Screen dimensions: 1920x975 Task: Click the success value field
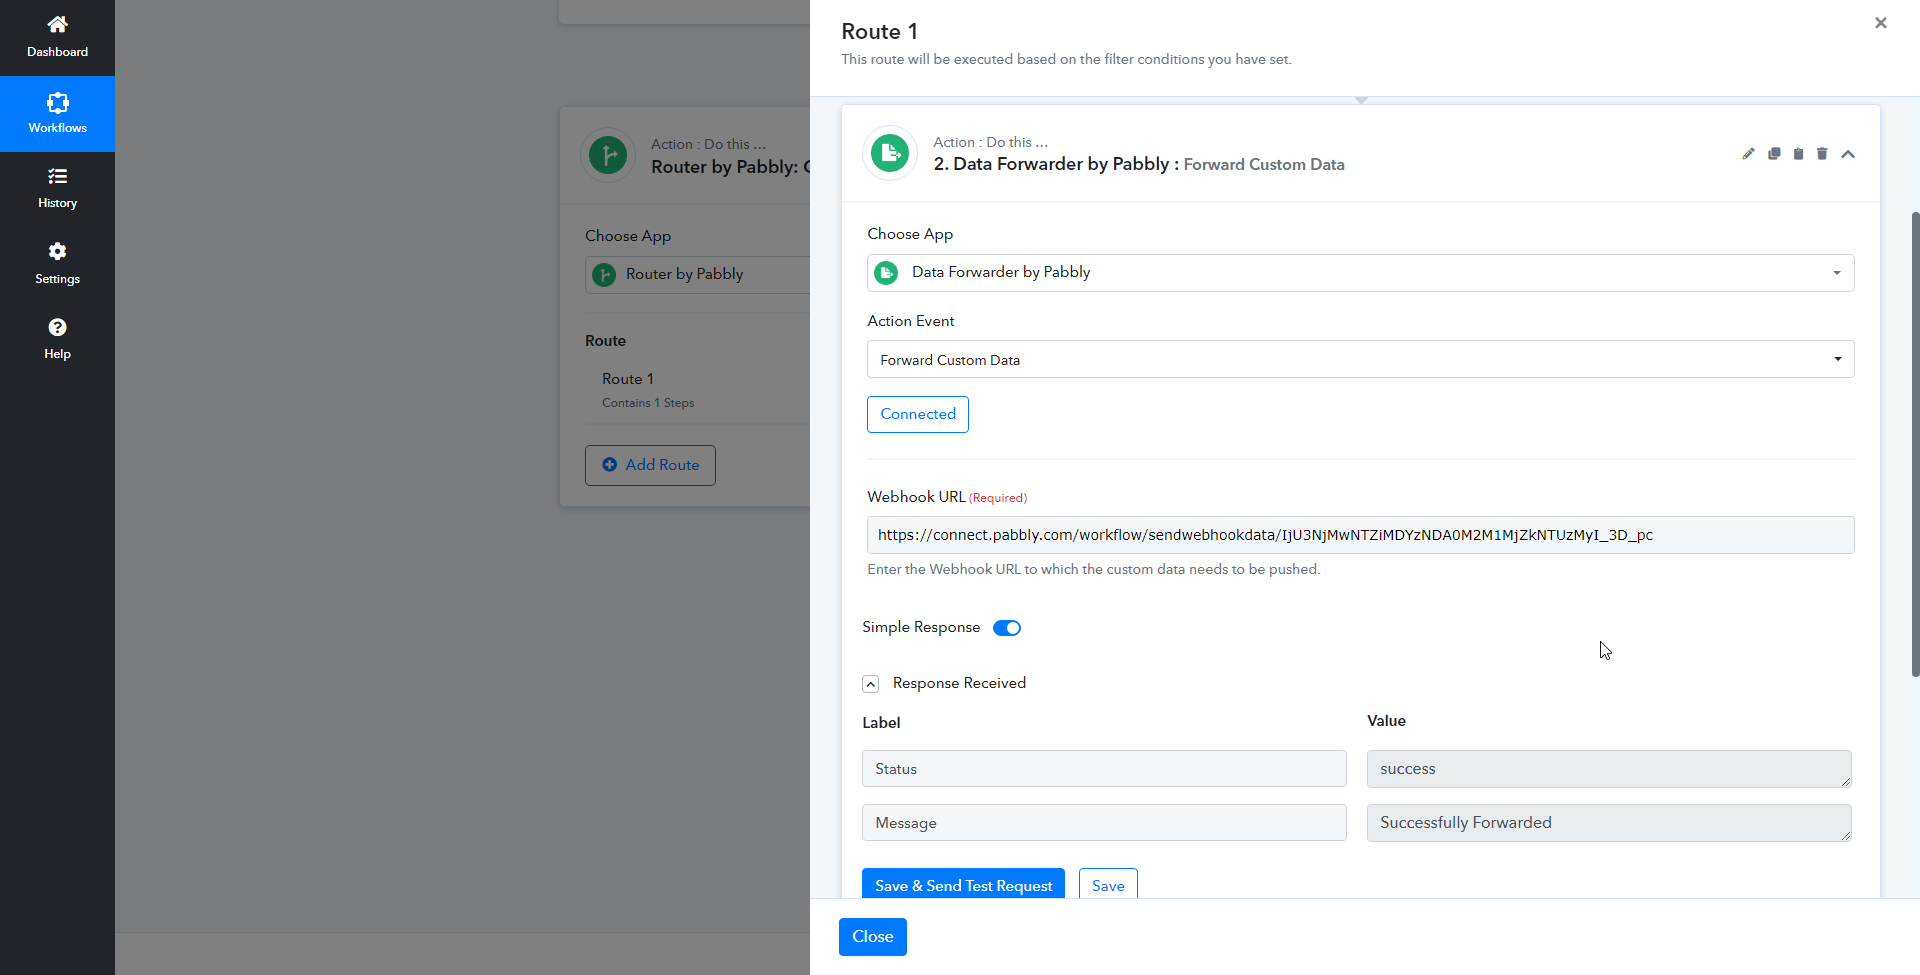click(1609, 769)
